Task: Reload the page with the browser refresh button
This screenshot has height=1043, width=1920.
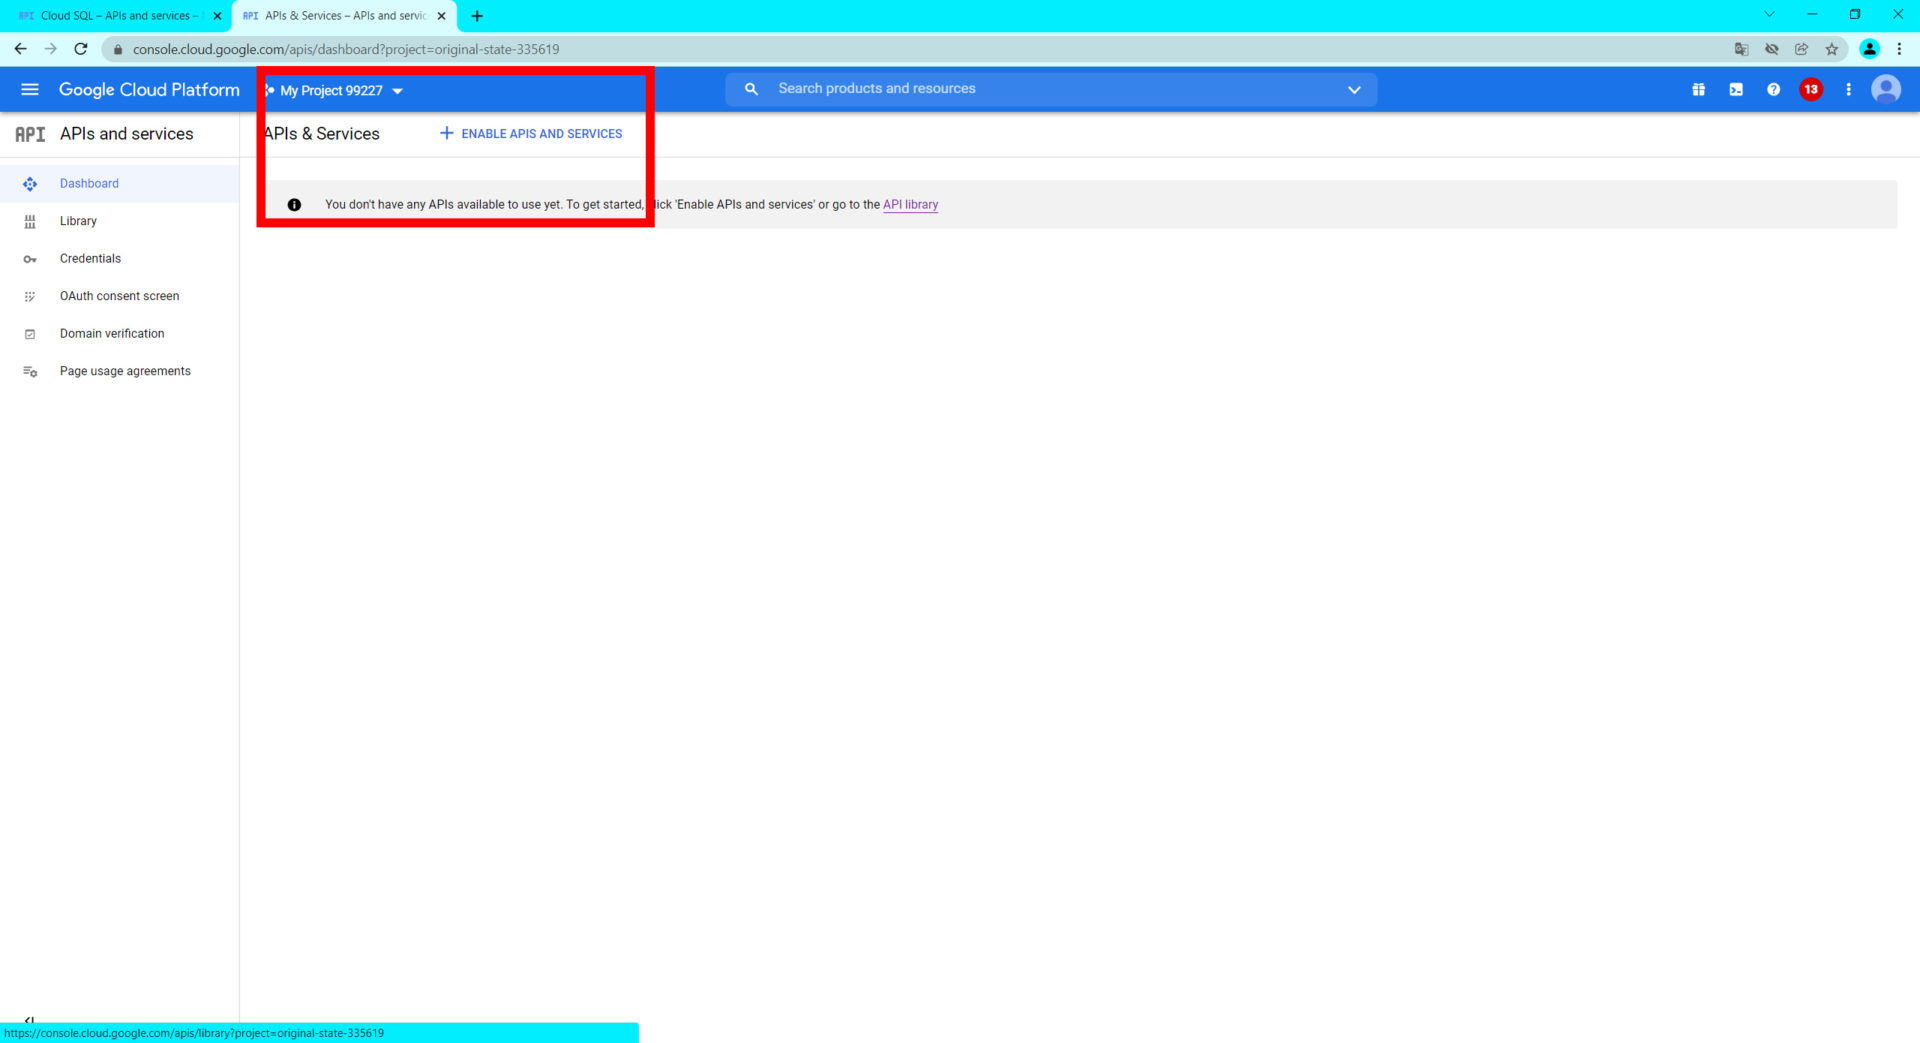Action: (x=81, y=49)
